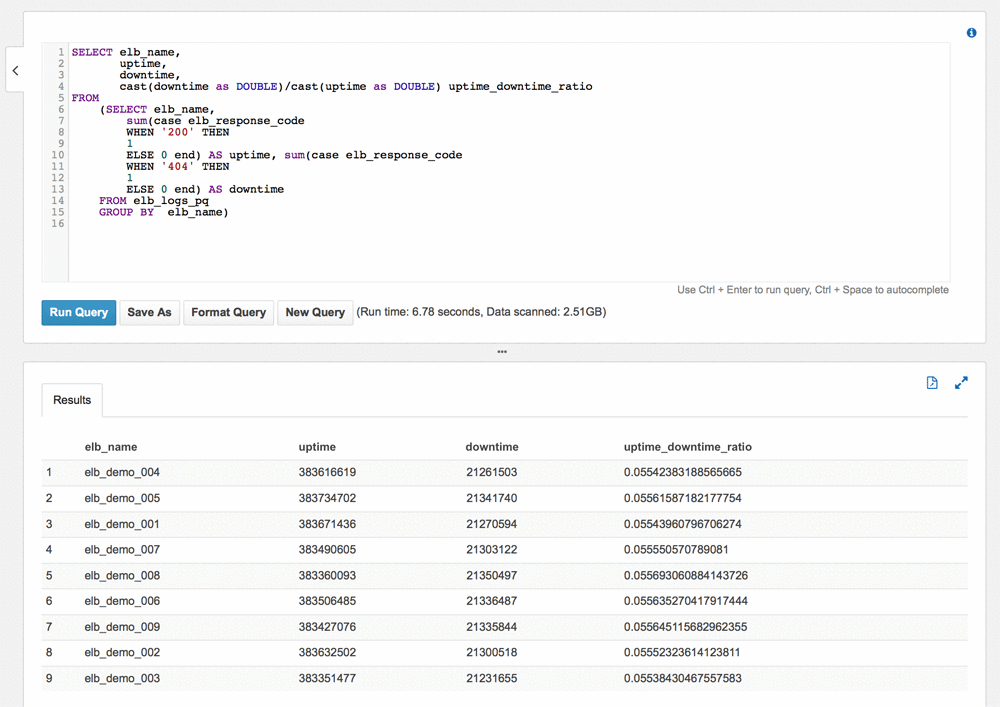1000x707 pixels.
Task: Click the elb_demo_003 name cell
Action: click(x=122, y=678)
